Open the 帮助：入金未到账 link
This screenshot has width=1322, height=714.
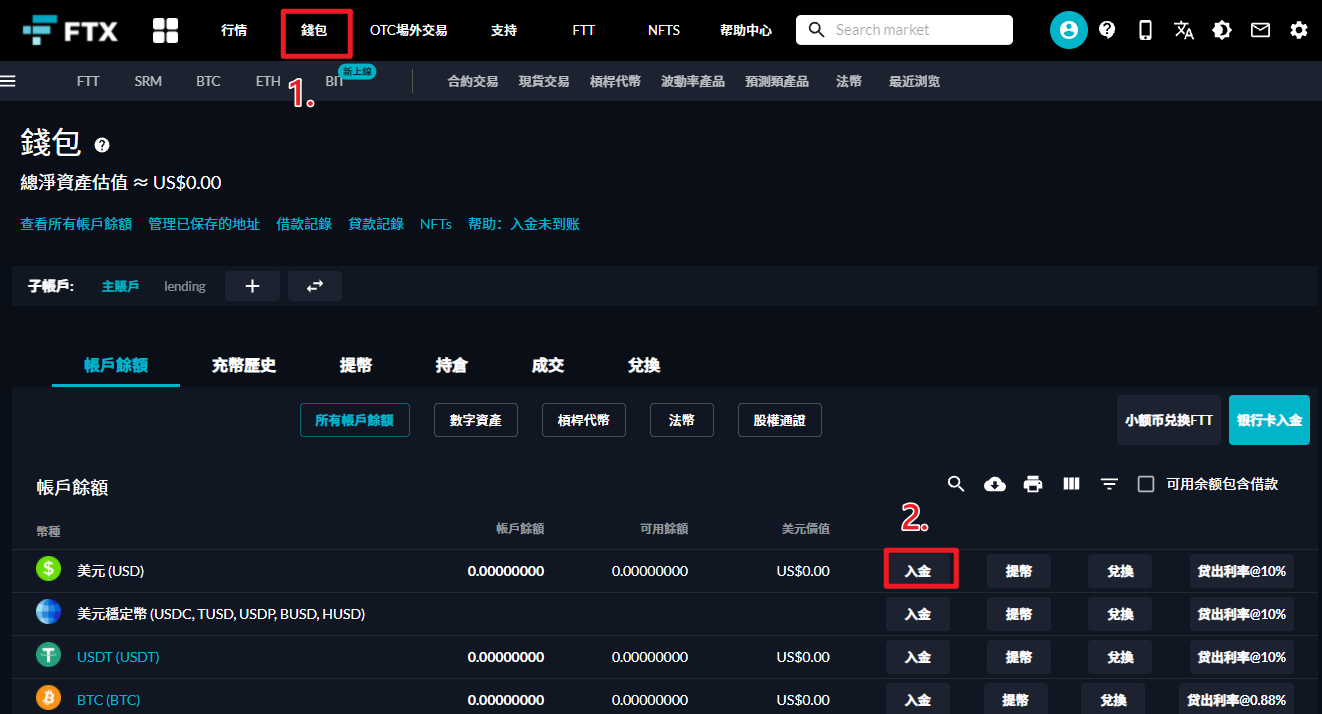(x=524, y=224)
